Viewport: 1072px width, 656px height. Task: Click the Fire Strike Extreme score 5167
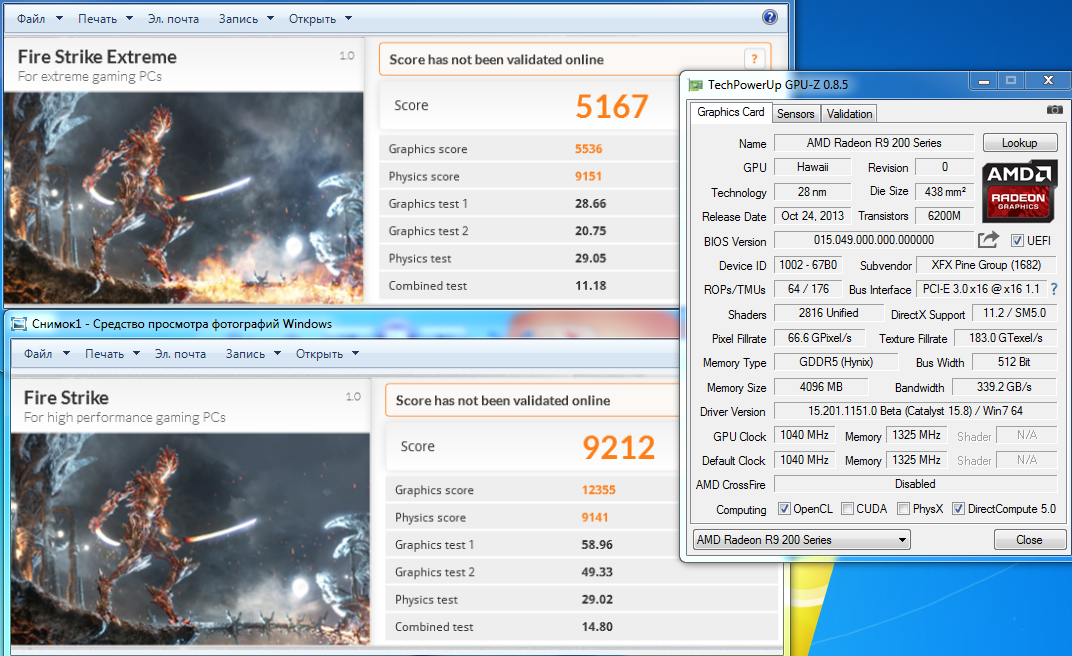pos(612,107)
